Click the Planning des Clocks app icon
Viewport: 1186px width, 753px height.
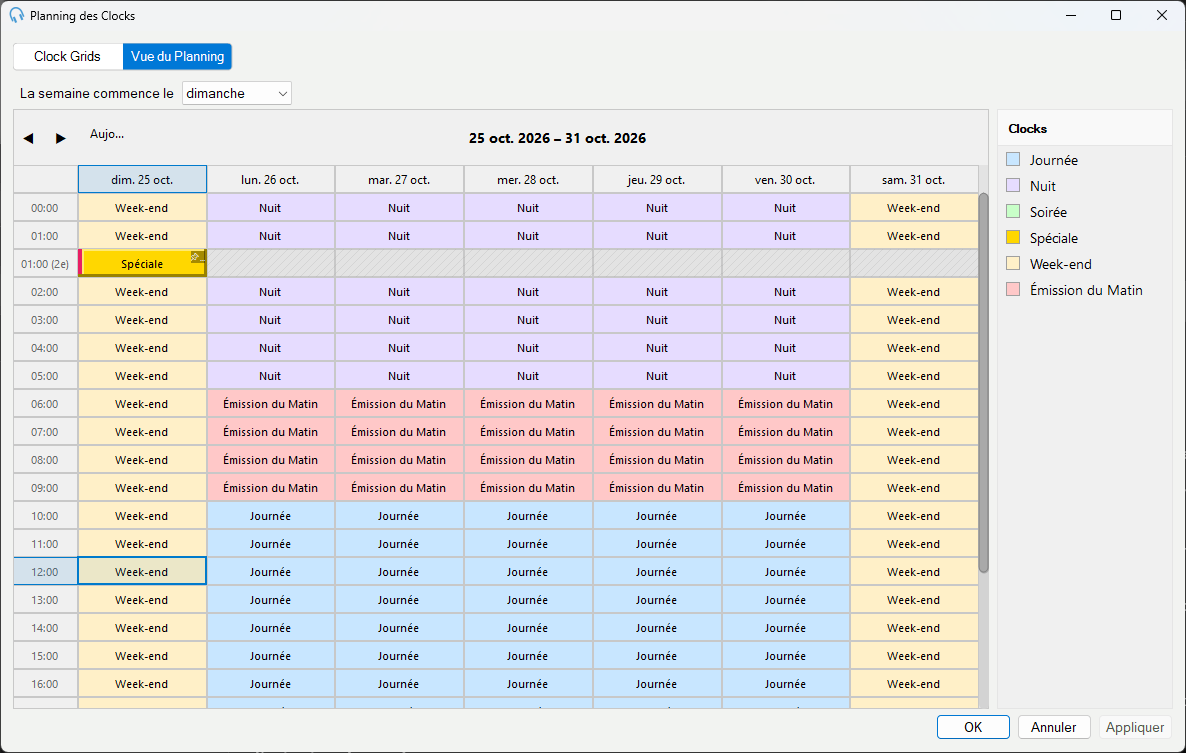[17, 15]
